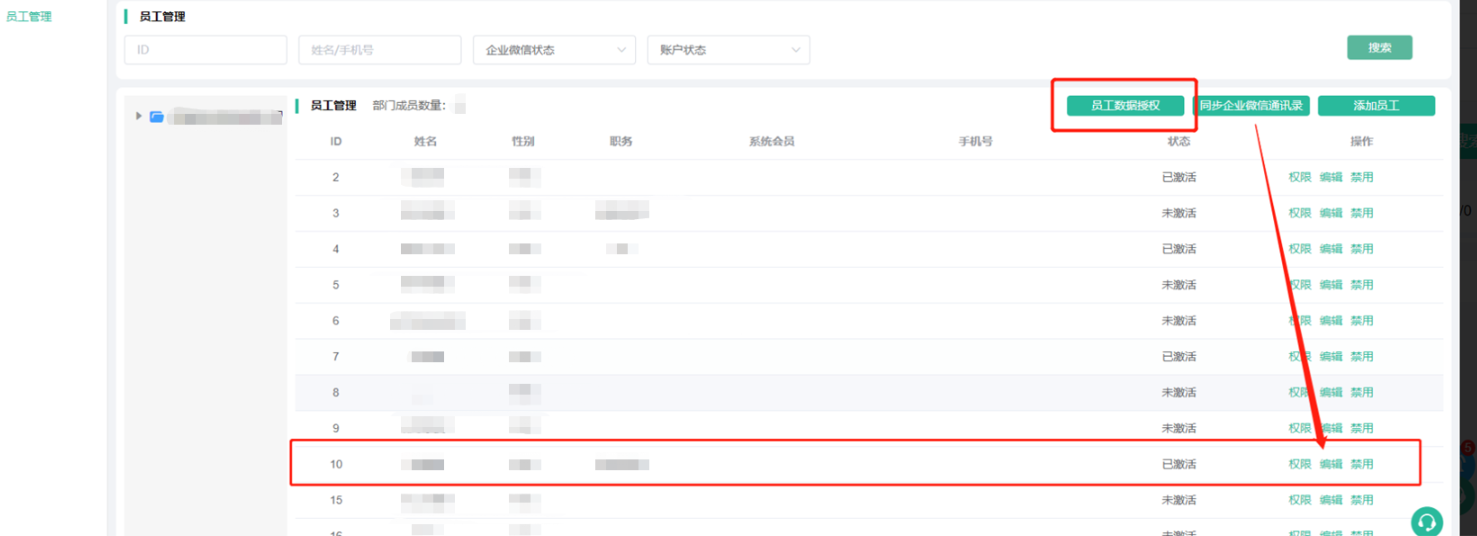The image size is (1477, 536).
Task: Click the customer service headset icon
Action: pos(1427,522)
